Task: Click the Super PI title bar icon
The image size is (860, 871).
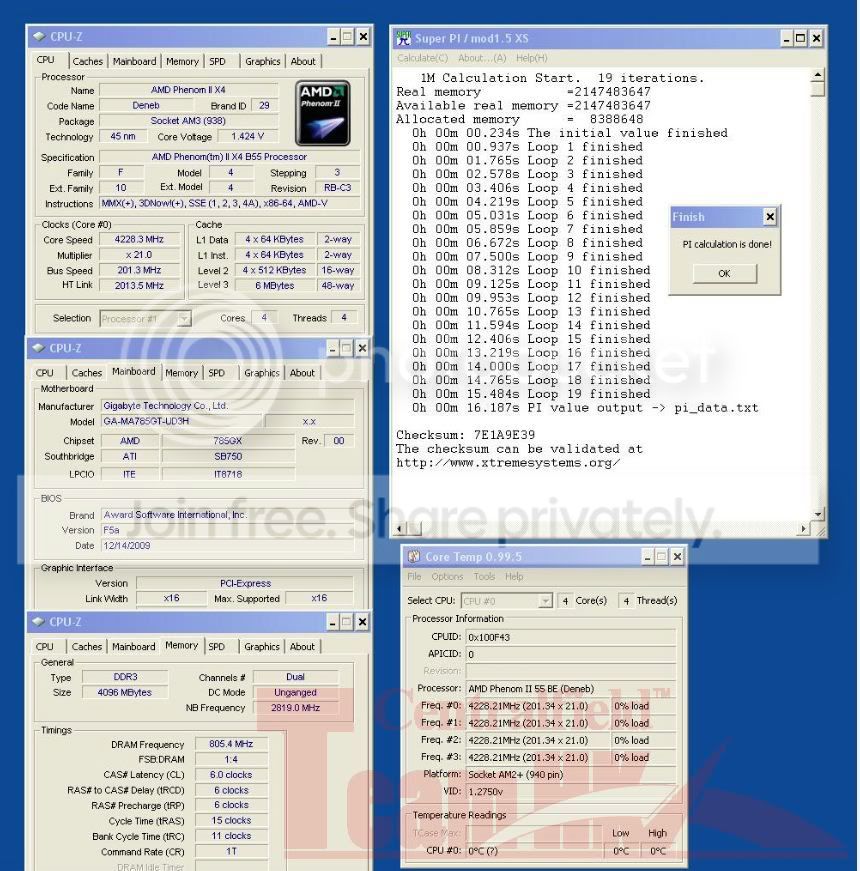Action: pos(404,38)
